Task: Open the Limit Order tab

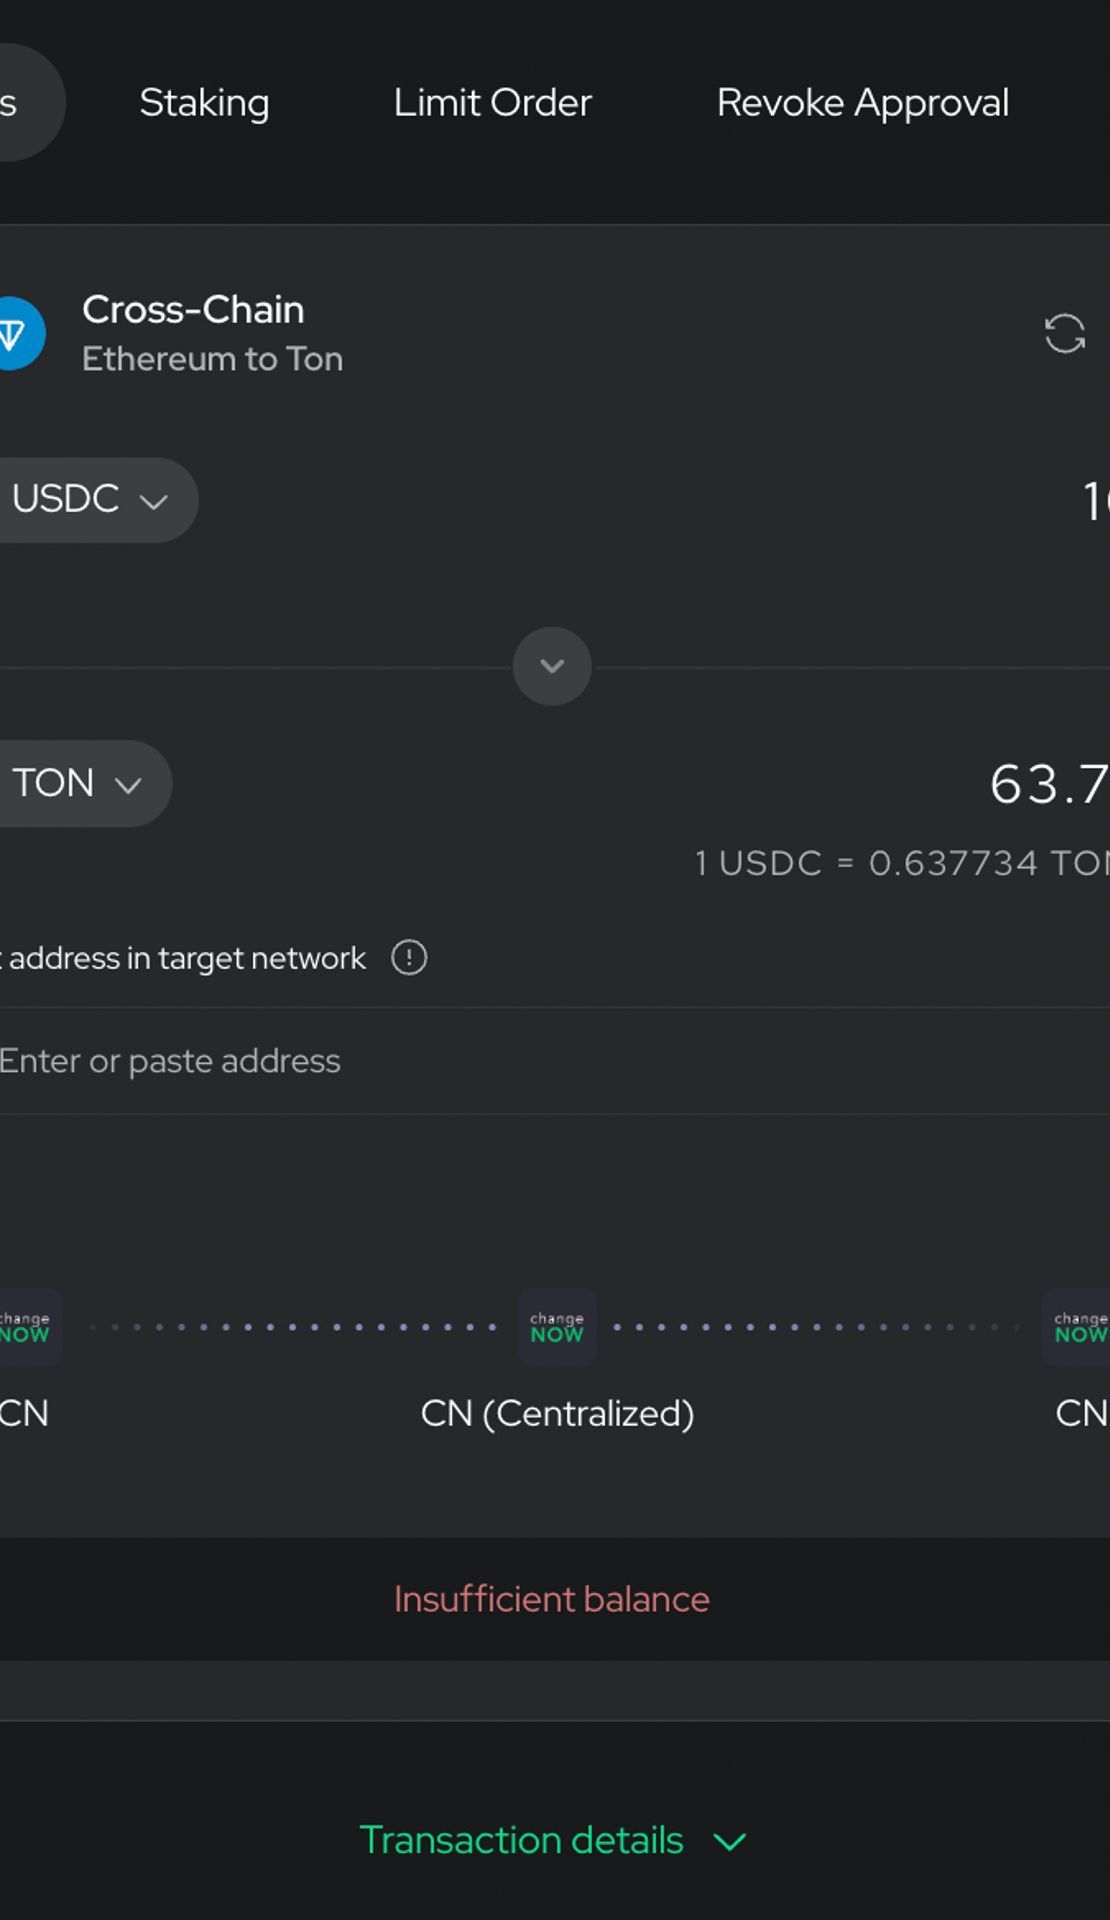Action: [492, 103]
